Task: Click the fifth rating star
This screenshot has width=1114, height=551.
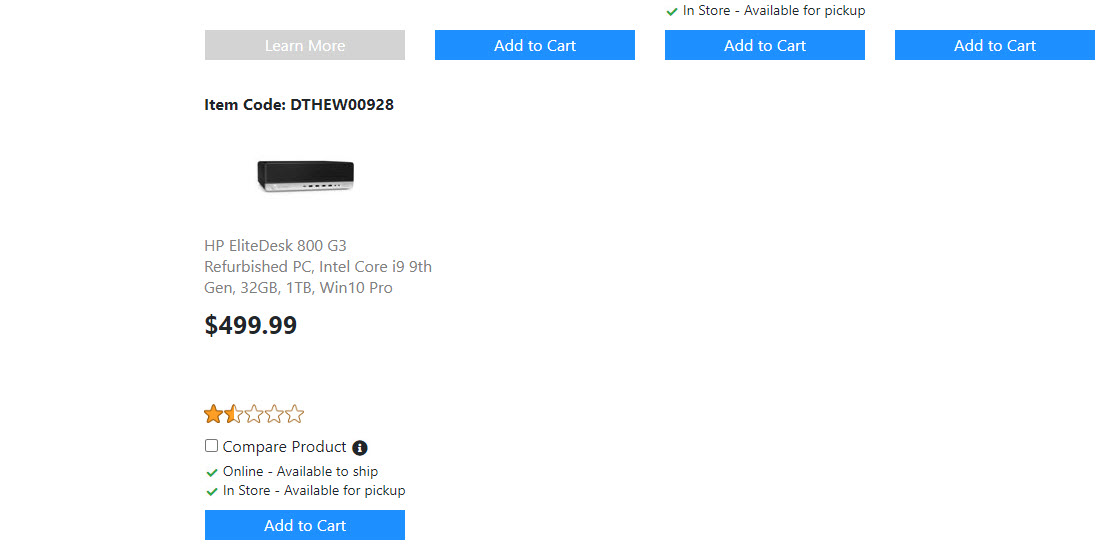Action: point(294,414)
